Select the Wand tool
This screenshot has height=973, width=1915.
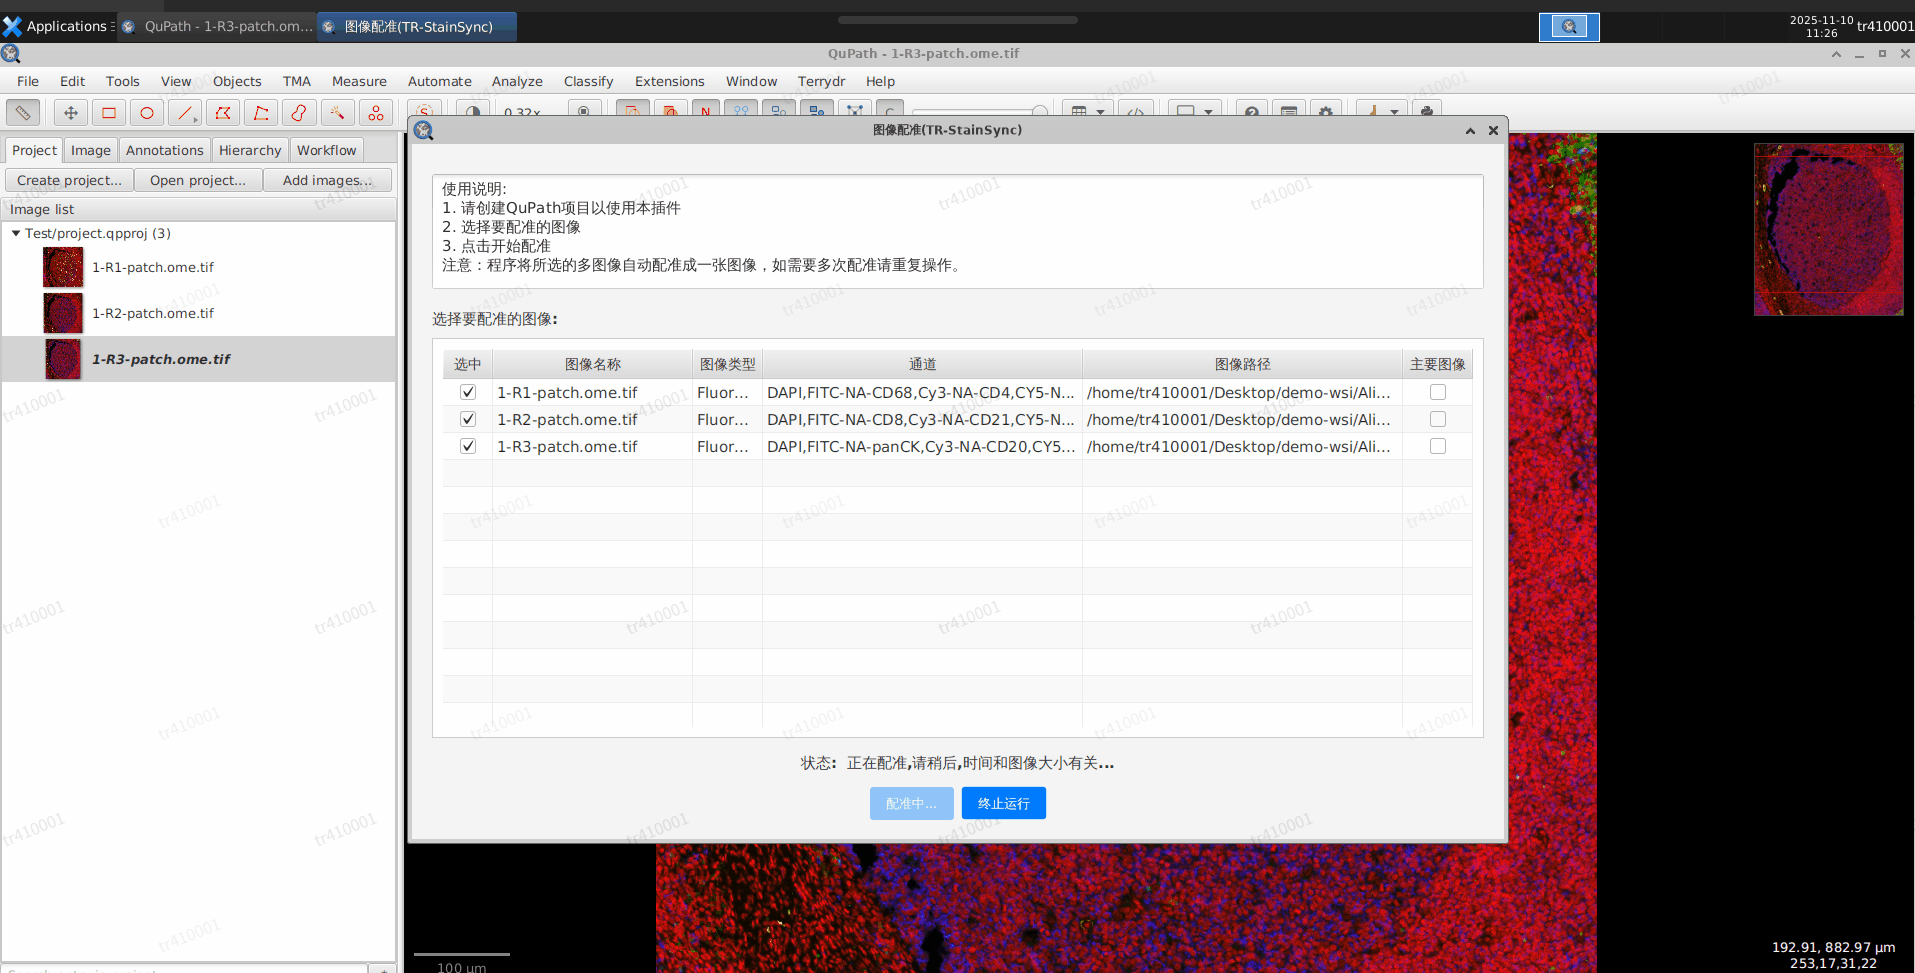[x=336, y=113]
